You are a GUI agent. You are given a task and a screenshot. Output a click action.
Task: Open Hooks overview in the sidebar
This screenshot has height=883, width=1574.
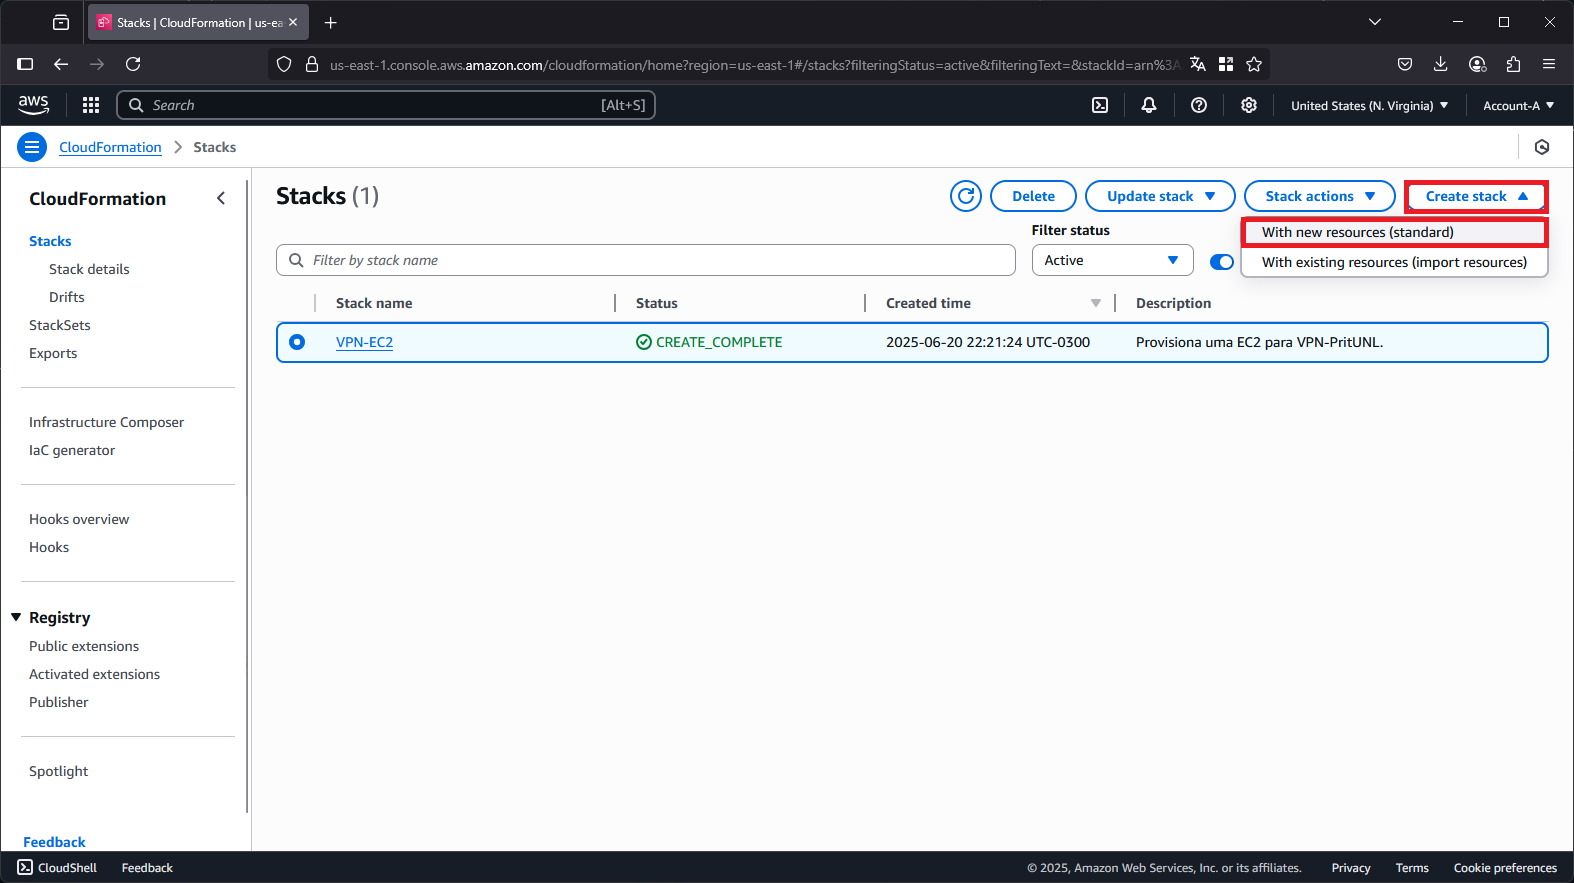(x=79, y=519)
